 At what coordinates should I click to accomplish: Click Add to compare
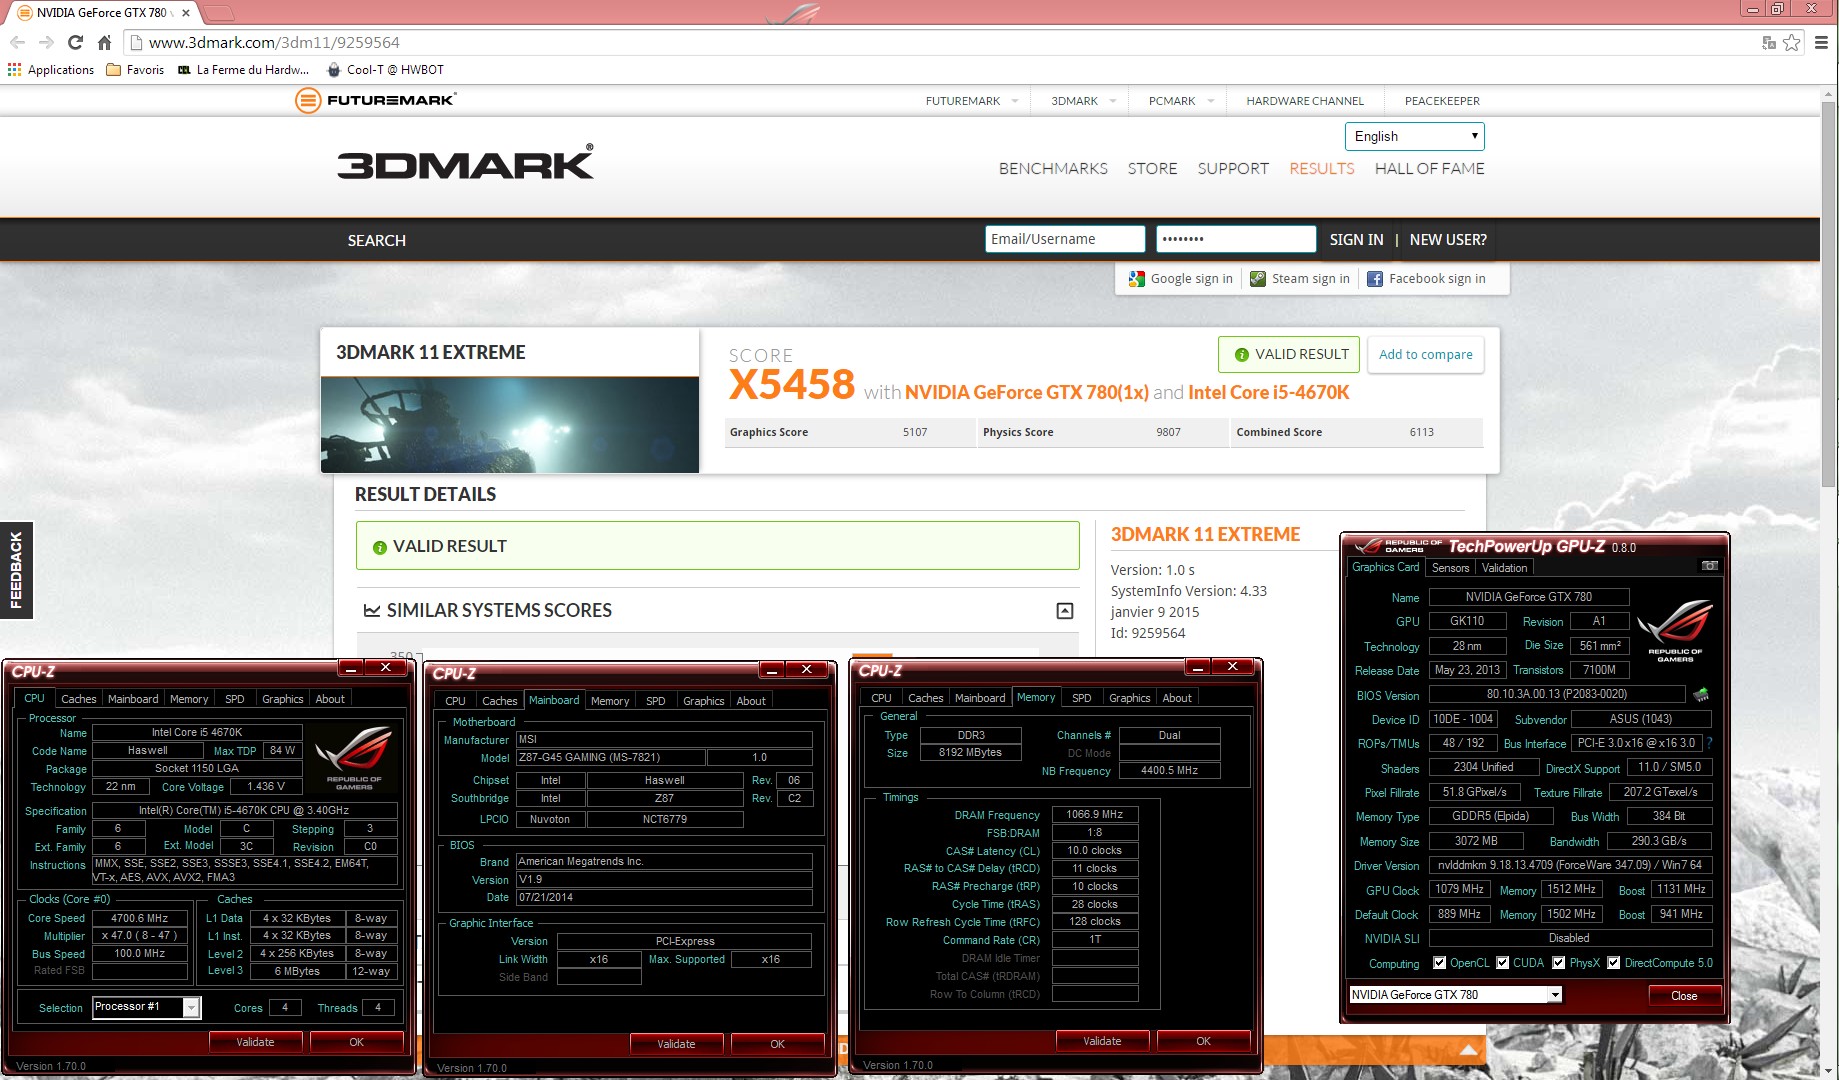[1425, 354]
